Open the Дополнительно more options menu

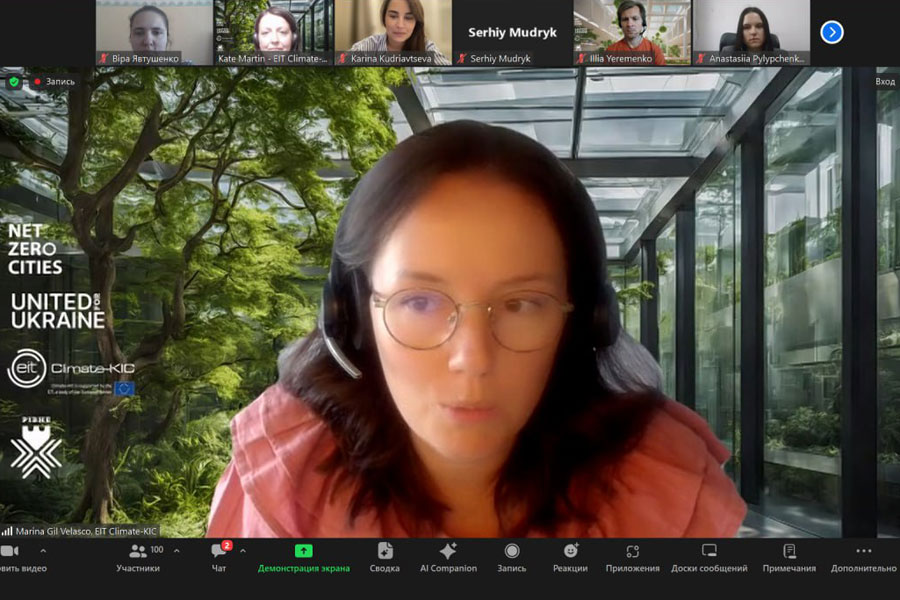(864, 558)
